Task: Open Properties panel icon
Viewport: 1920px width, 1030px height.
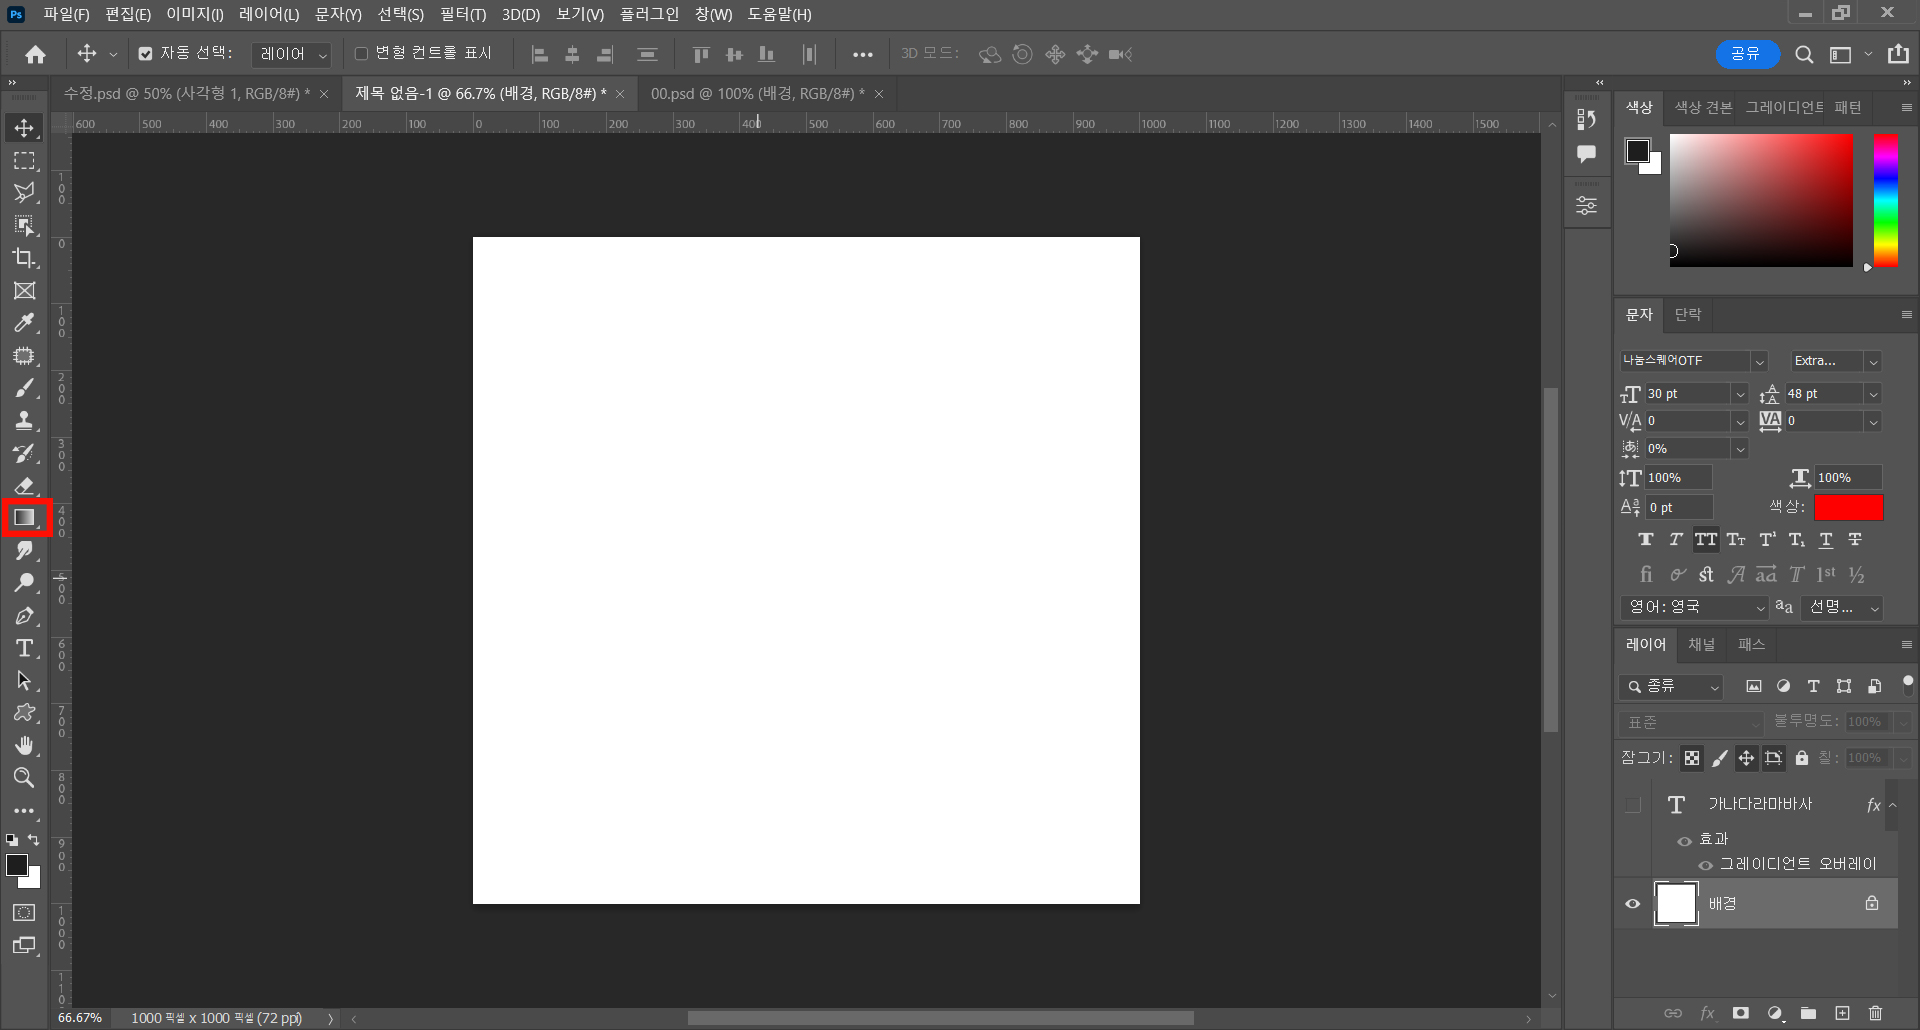Action: click(1587, 206)
